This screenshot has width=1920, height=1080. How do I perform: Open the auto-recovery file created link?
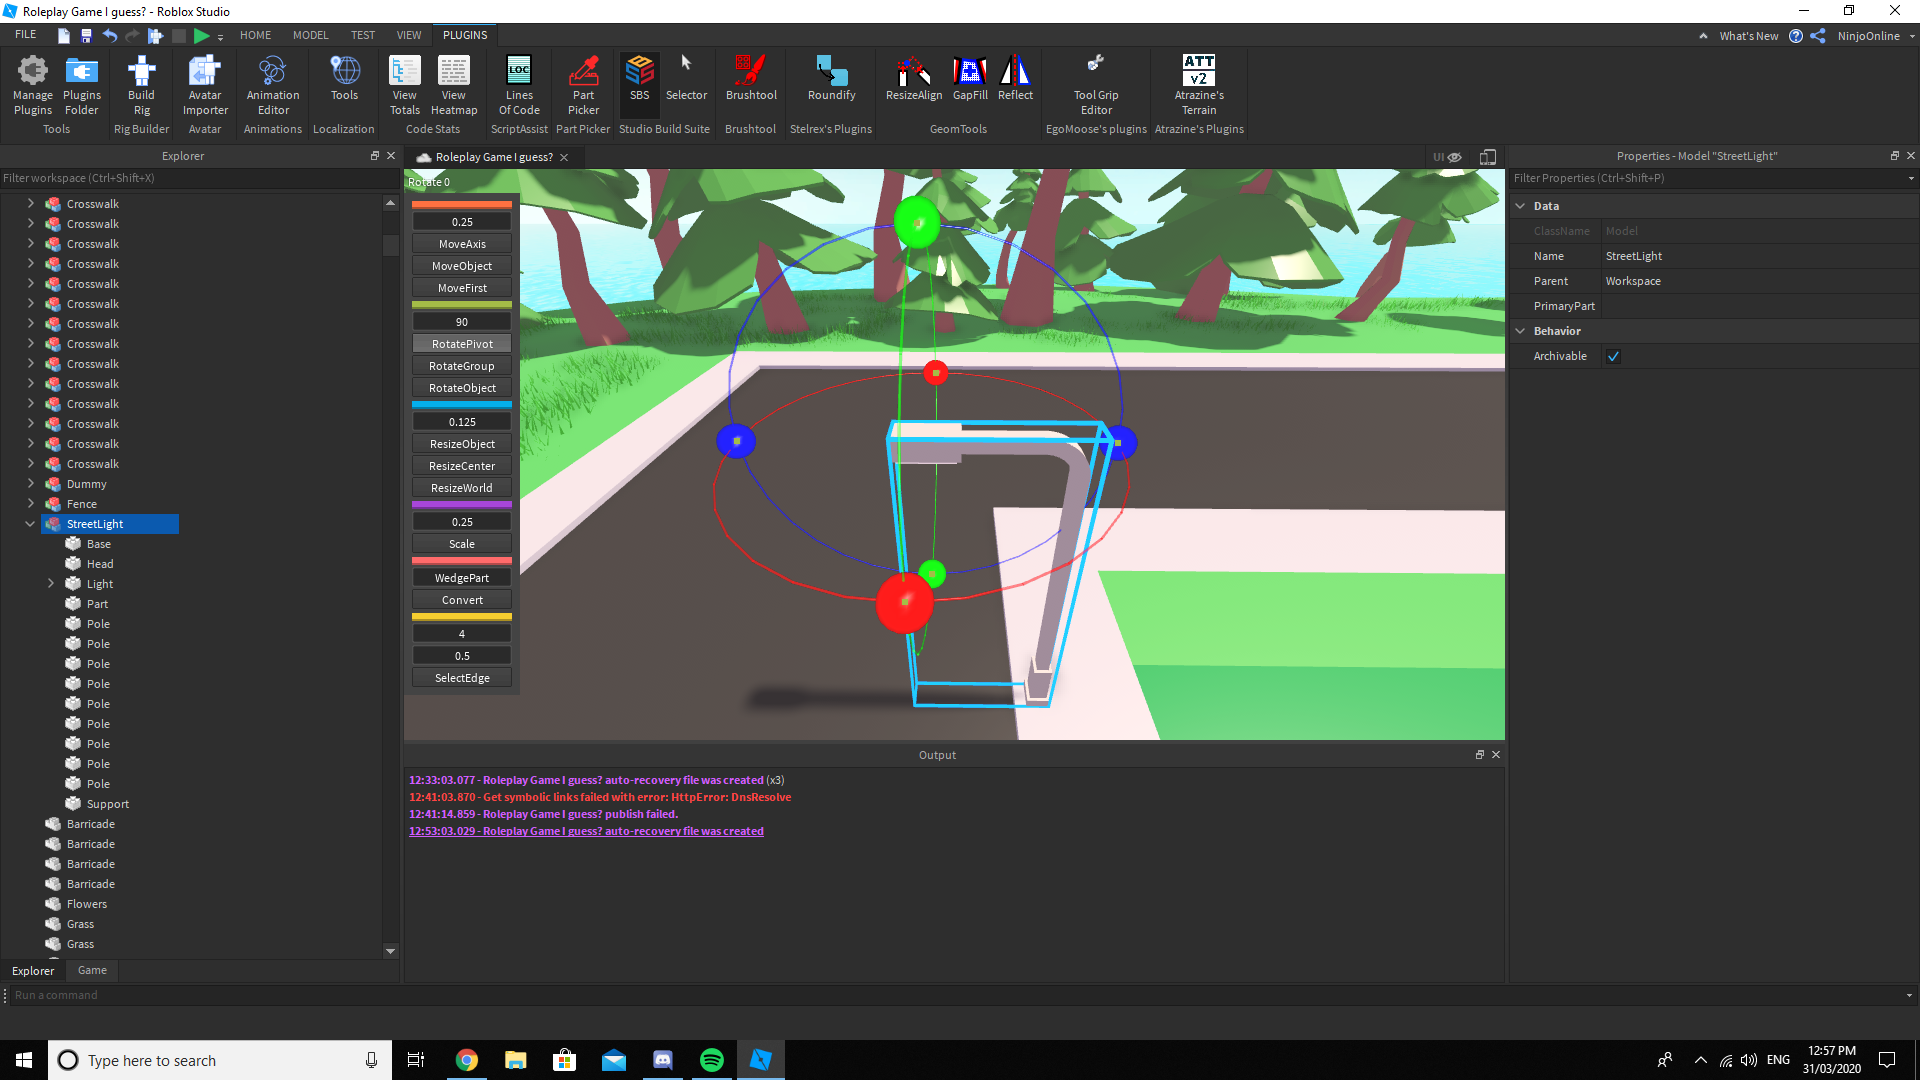point(586,831)
